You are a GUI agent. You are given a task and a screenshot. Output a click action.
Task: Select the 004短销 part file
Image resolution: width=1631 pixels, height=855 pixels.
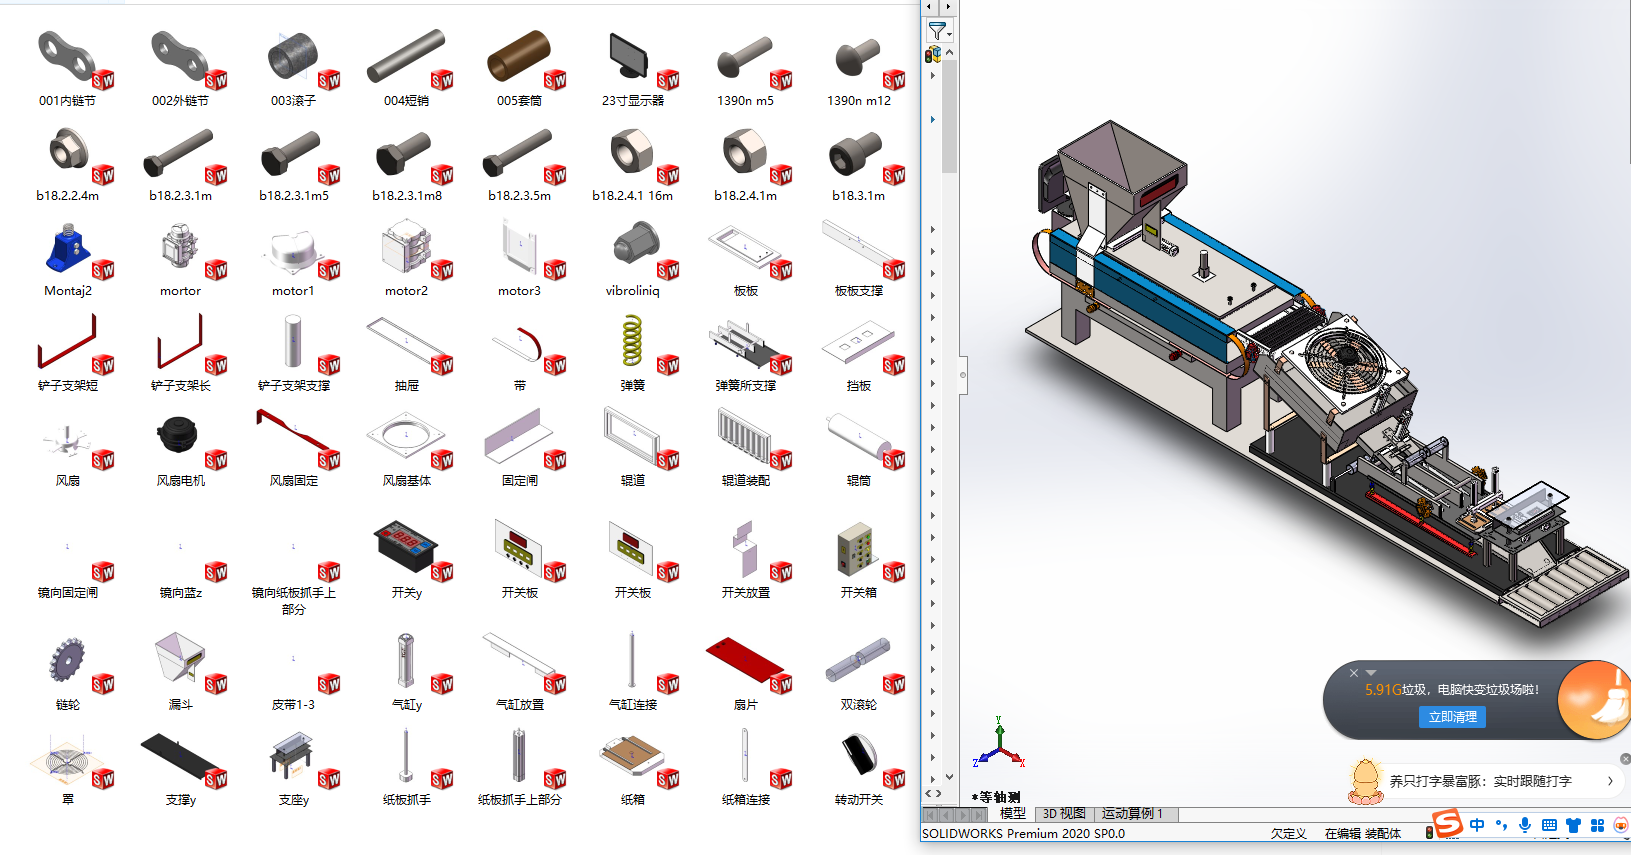407,68
